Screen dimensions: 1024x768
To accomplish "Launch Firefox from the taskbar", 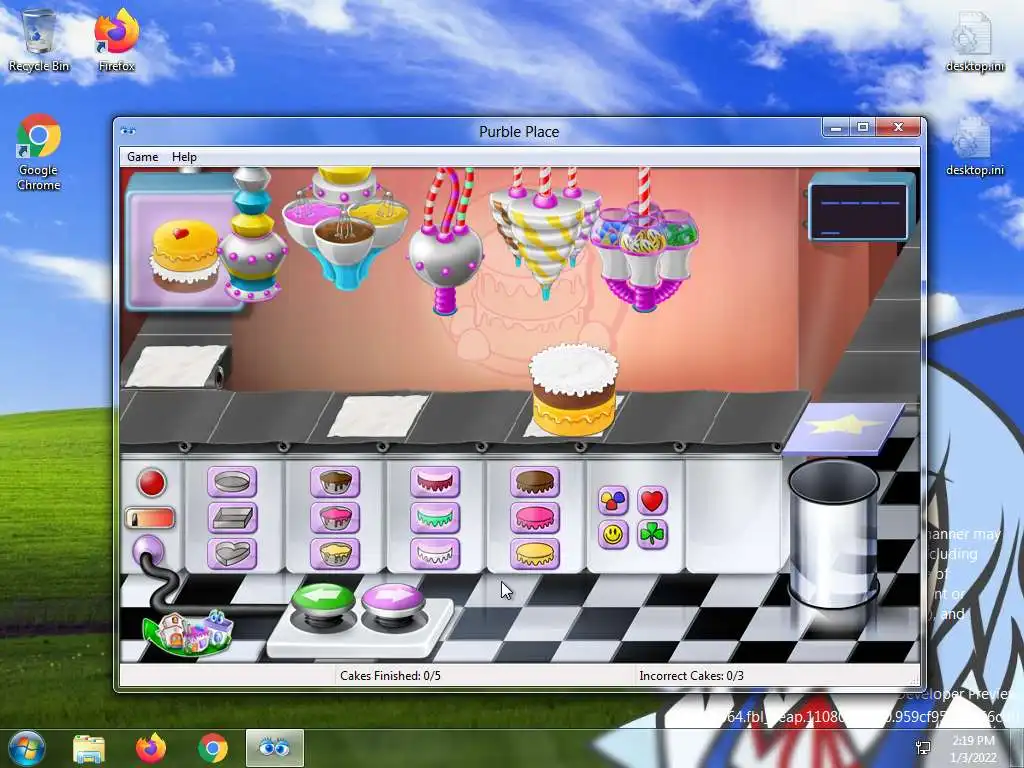I will click(150, 748).
